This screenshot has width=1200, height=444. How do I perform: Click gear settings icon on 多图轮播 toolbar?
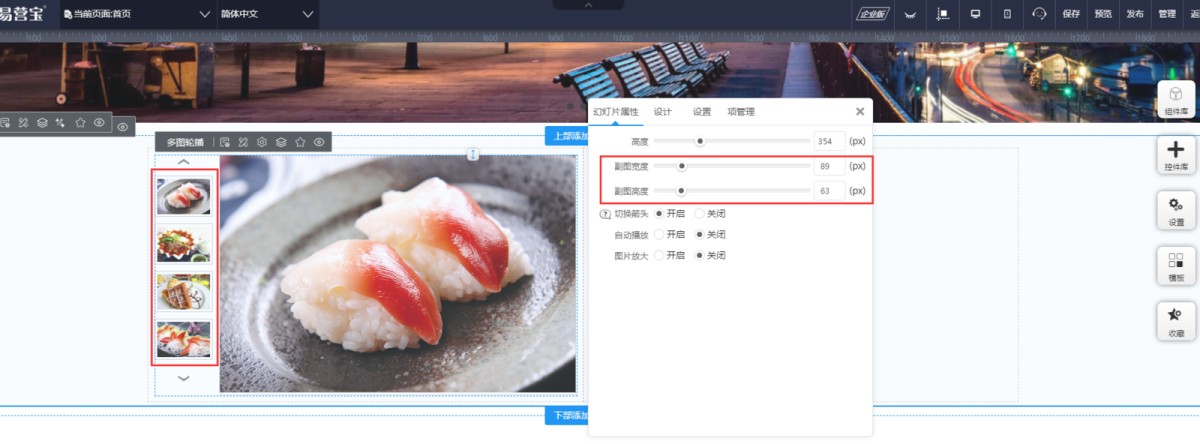[x=262, y=142]
